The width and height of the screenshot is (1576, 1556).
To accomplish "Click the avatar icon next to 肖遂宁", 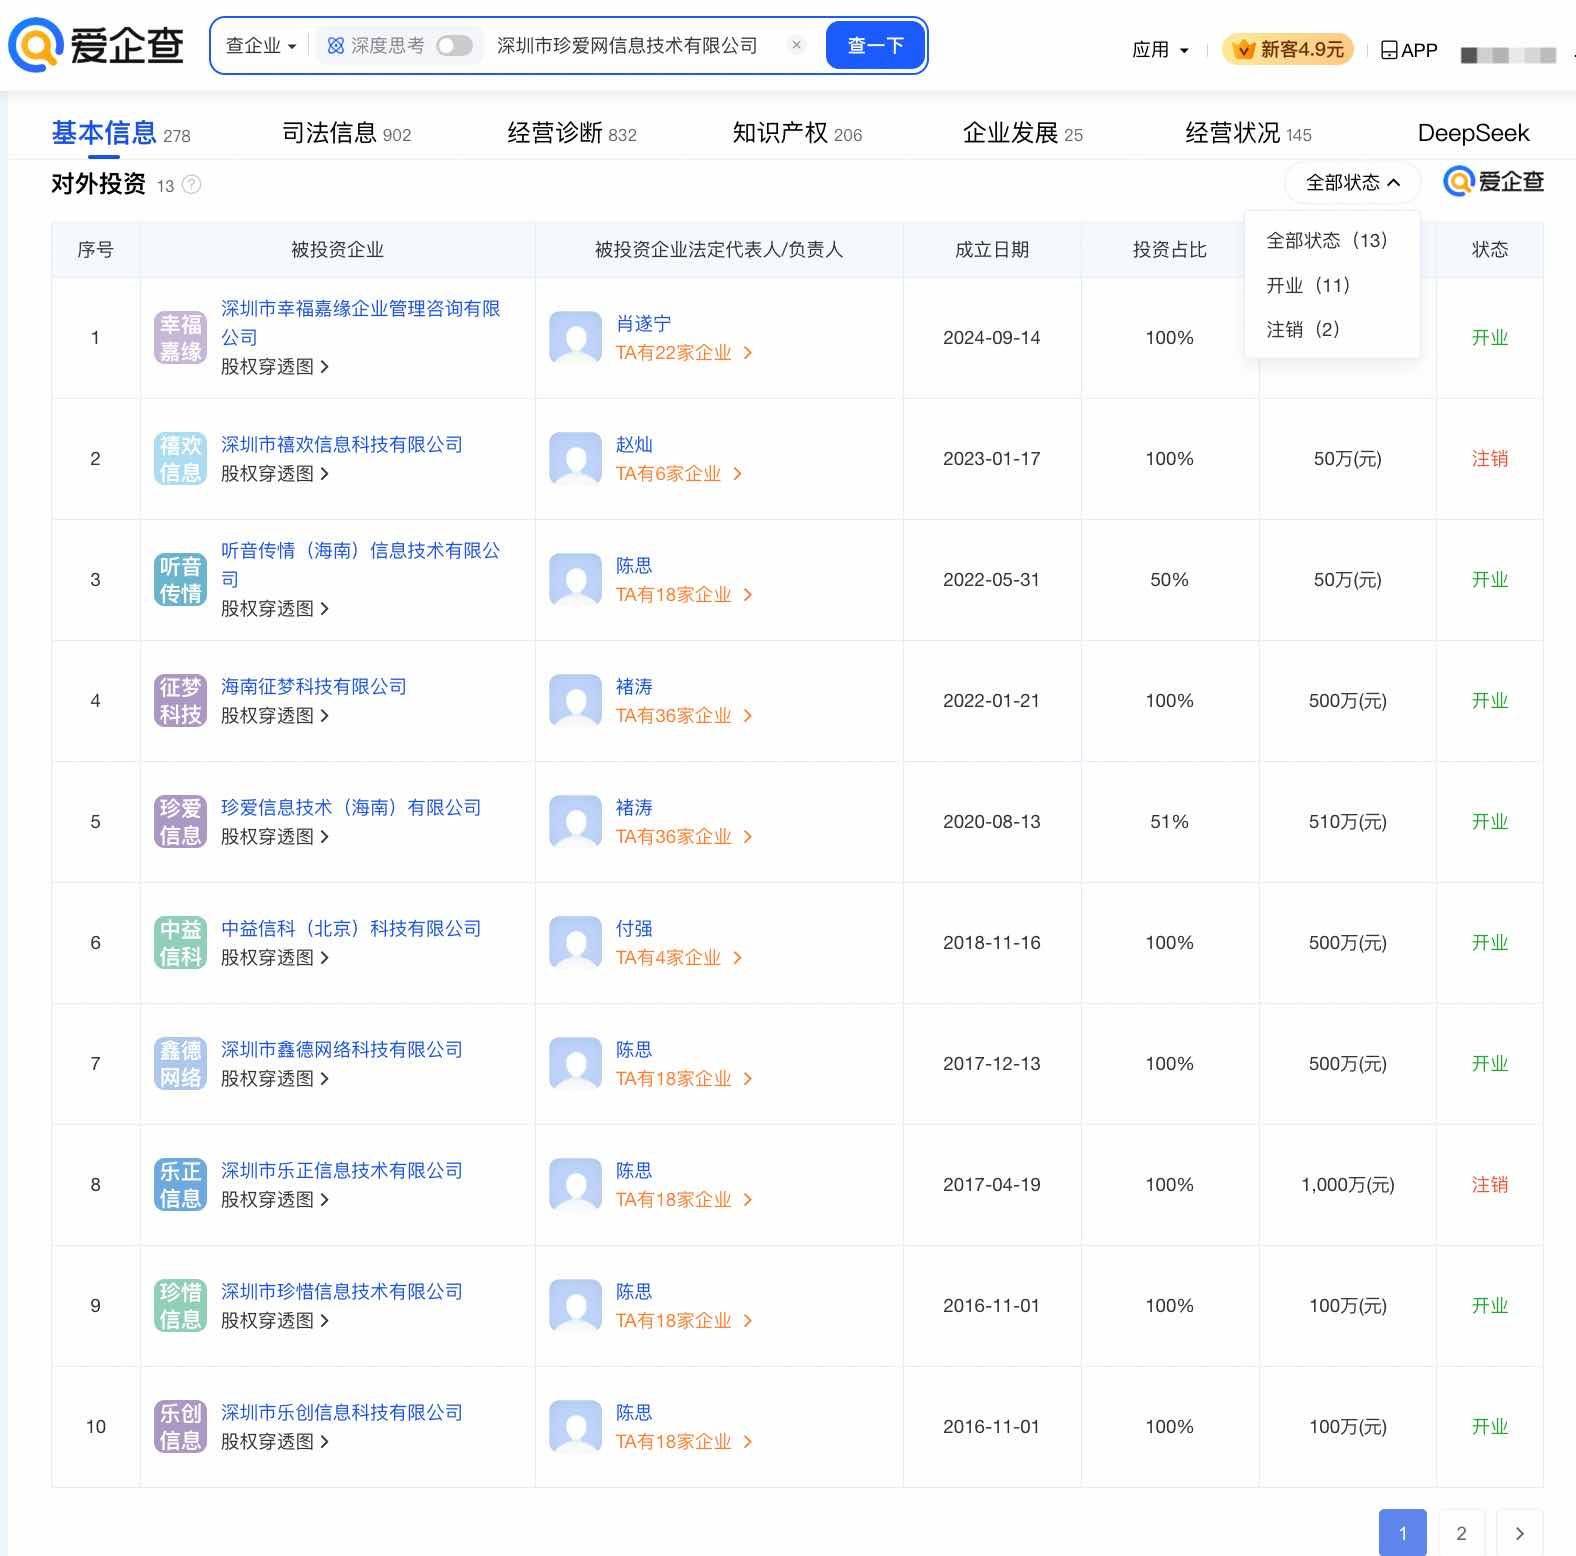I will click(x=575, y=338).
